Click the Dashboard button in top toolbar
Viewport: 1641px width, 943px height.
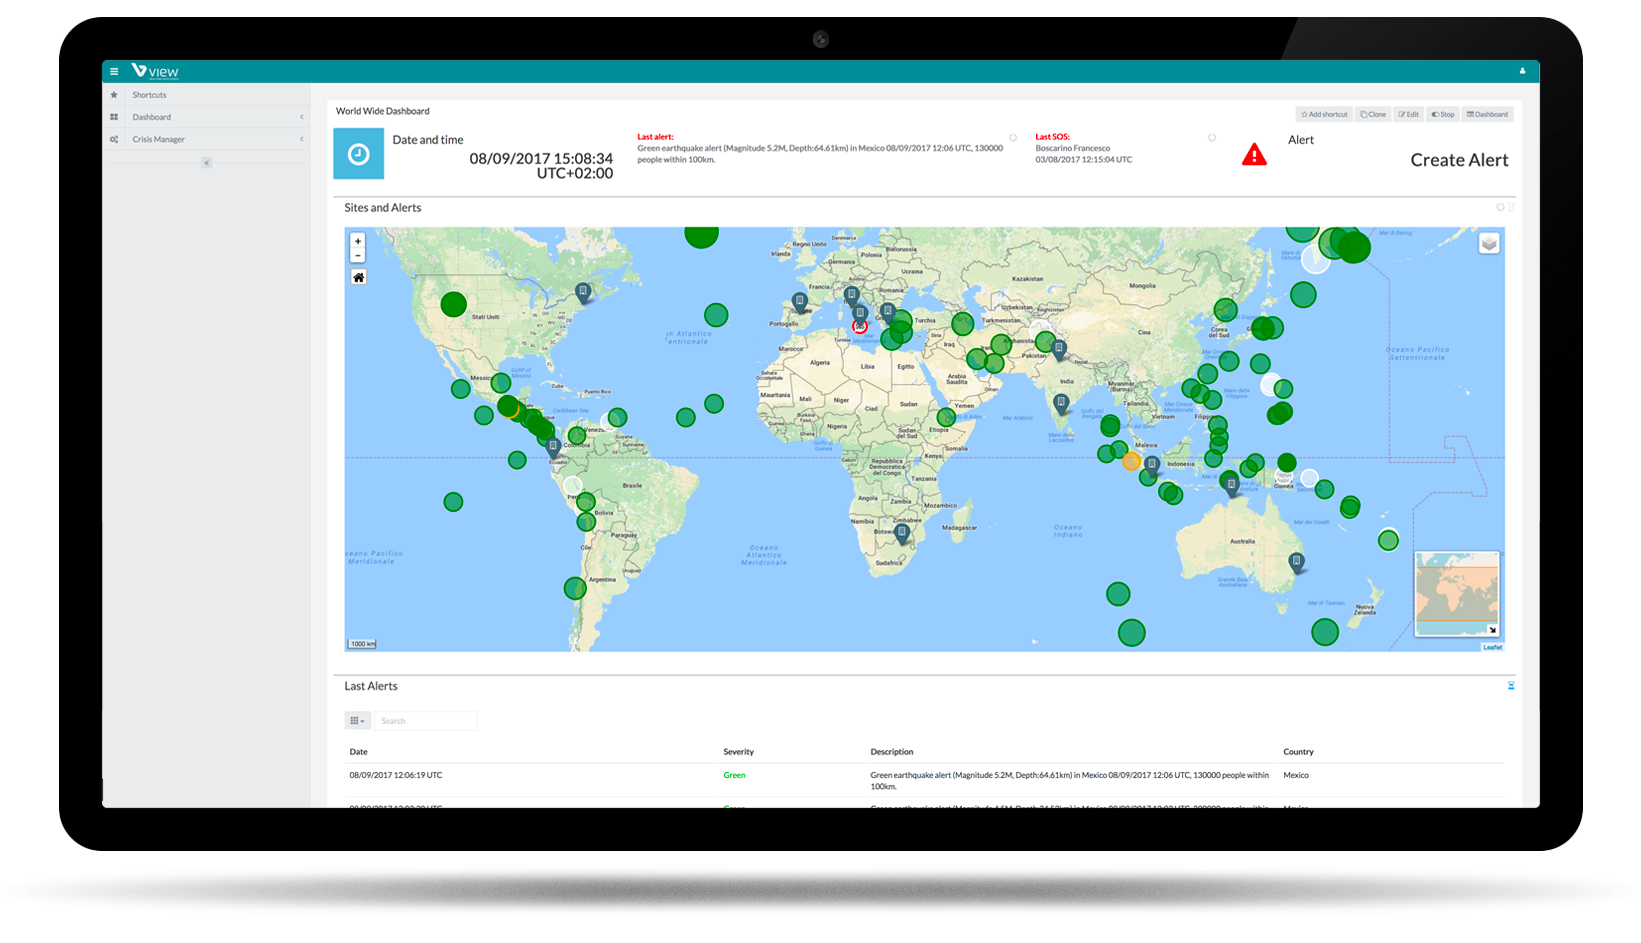click(1488, 115)
